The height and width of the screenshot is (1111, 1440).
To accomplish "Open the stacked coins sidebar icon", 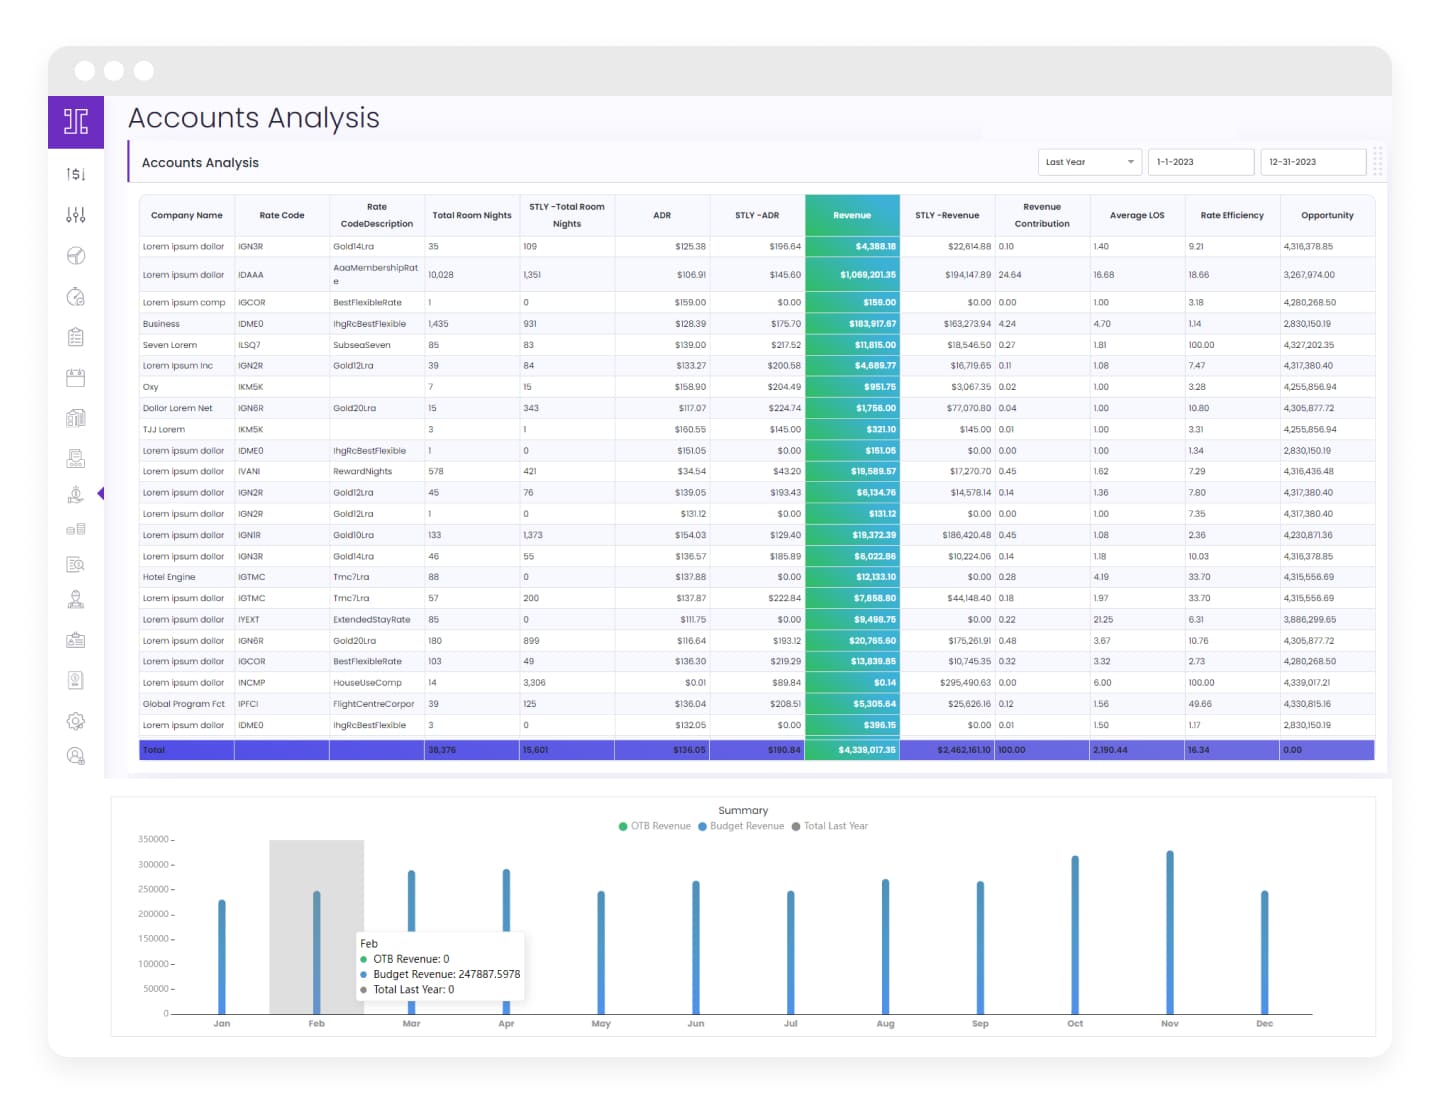I will tap(76, 529).
